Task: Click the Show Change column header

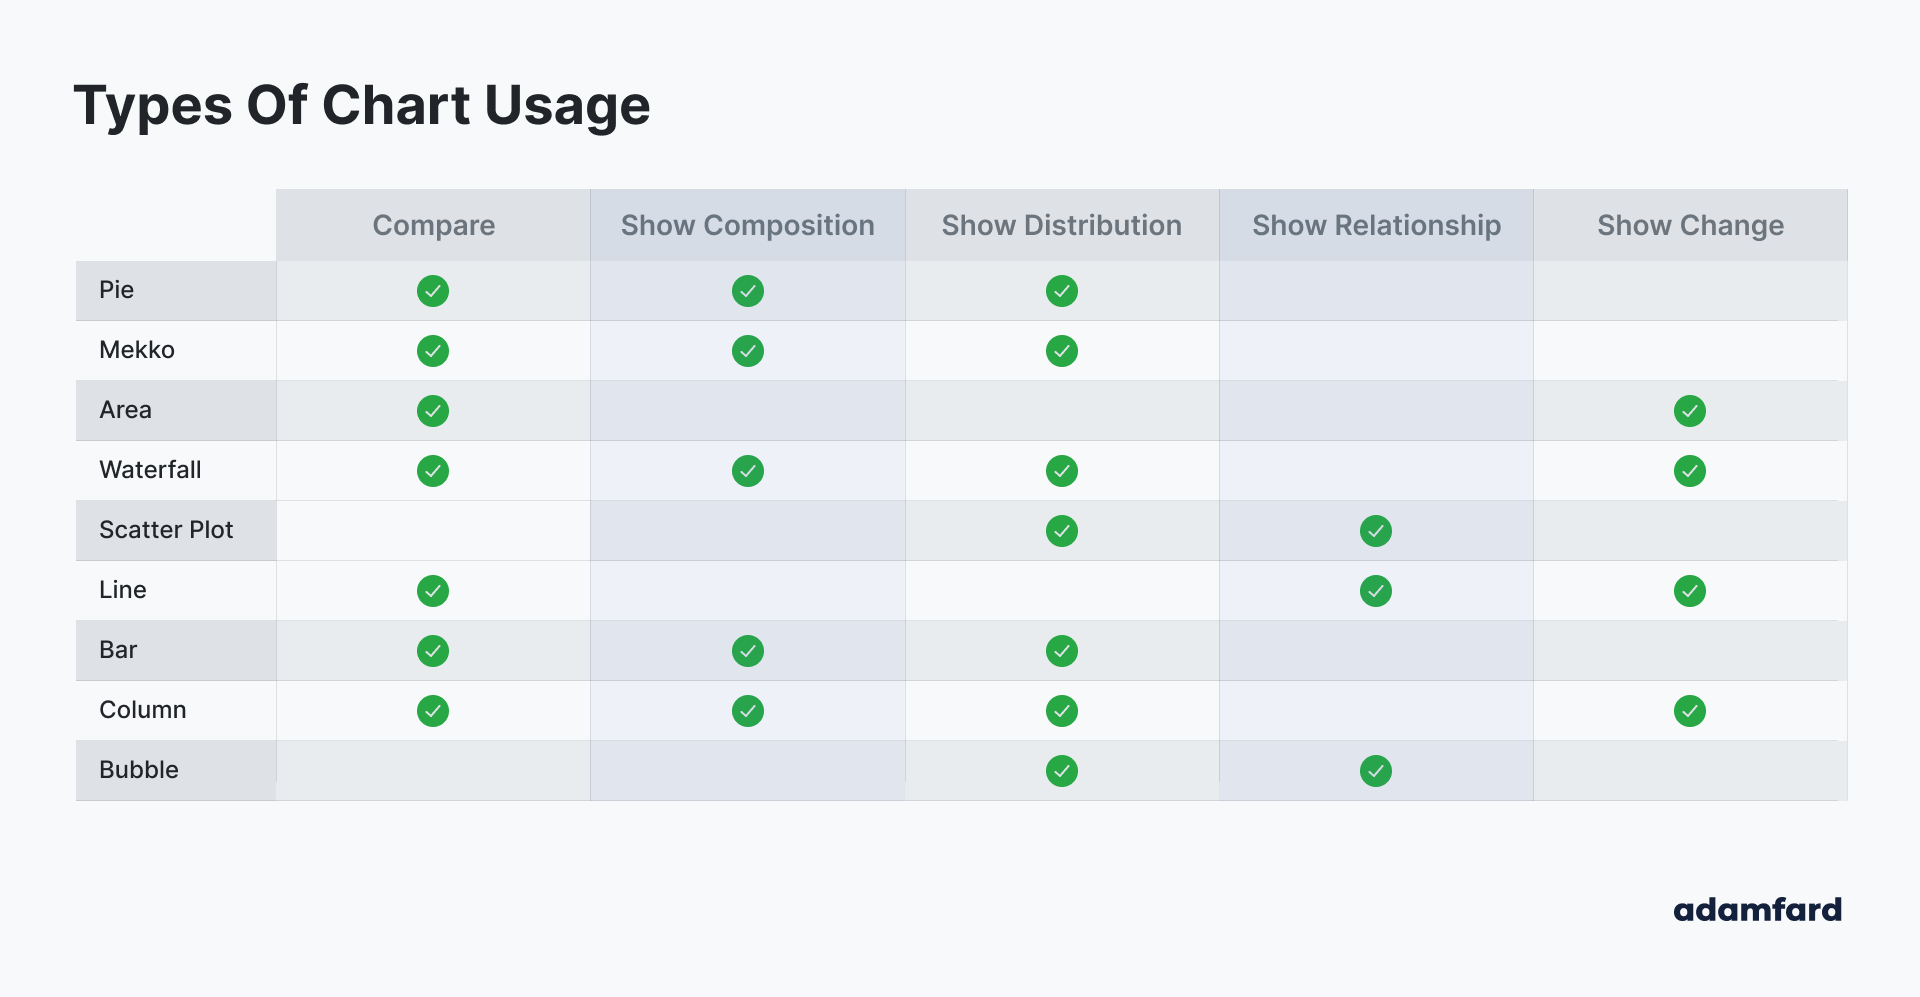Action: coord(1690,225)
